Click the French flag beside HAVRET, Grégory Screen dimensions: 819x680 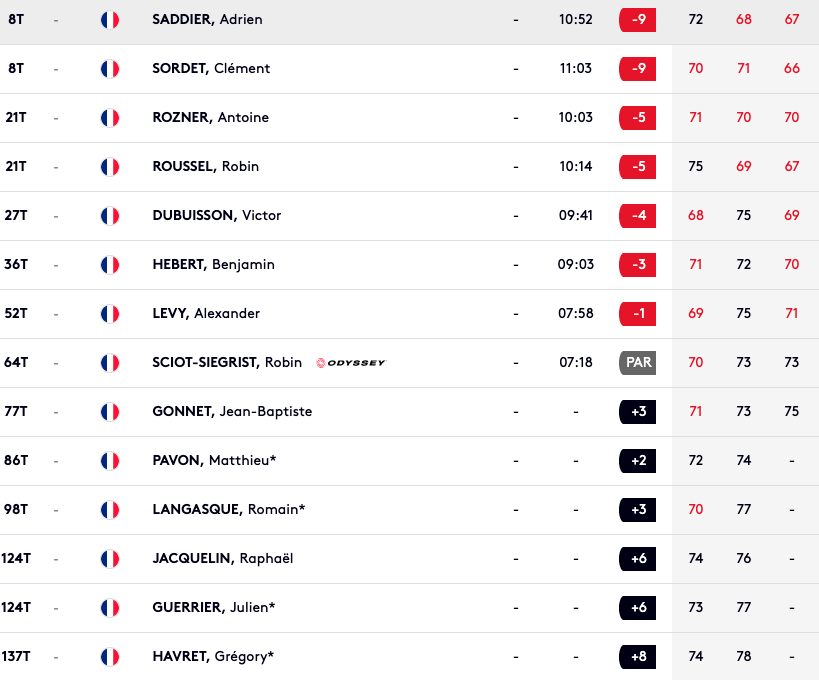tap(110, 657)
